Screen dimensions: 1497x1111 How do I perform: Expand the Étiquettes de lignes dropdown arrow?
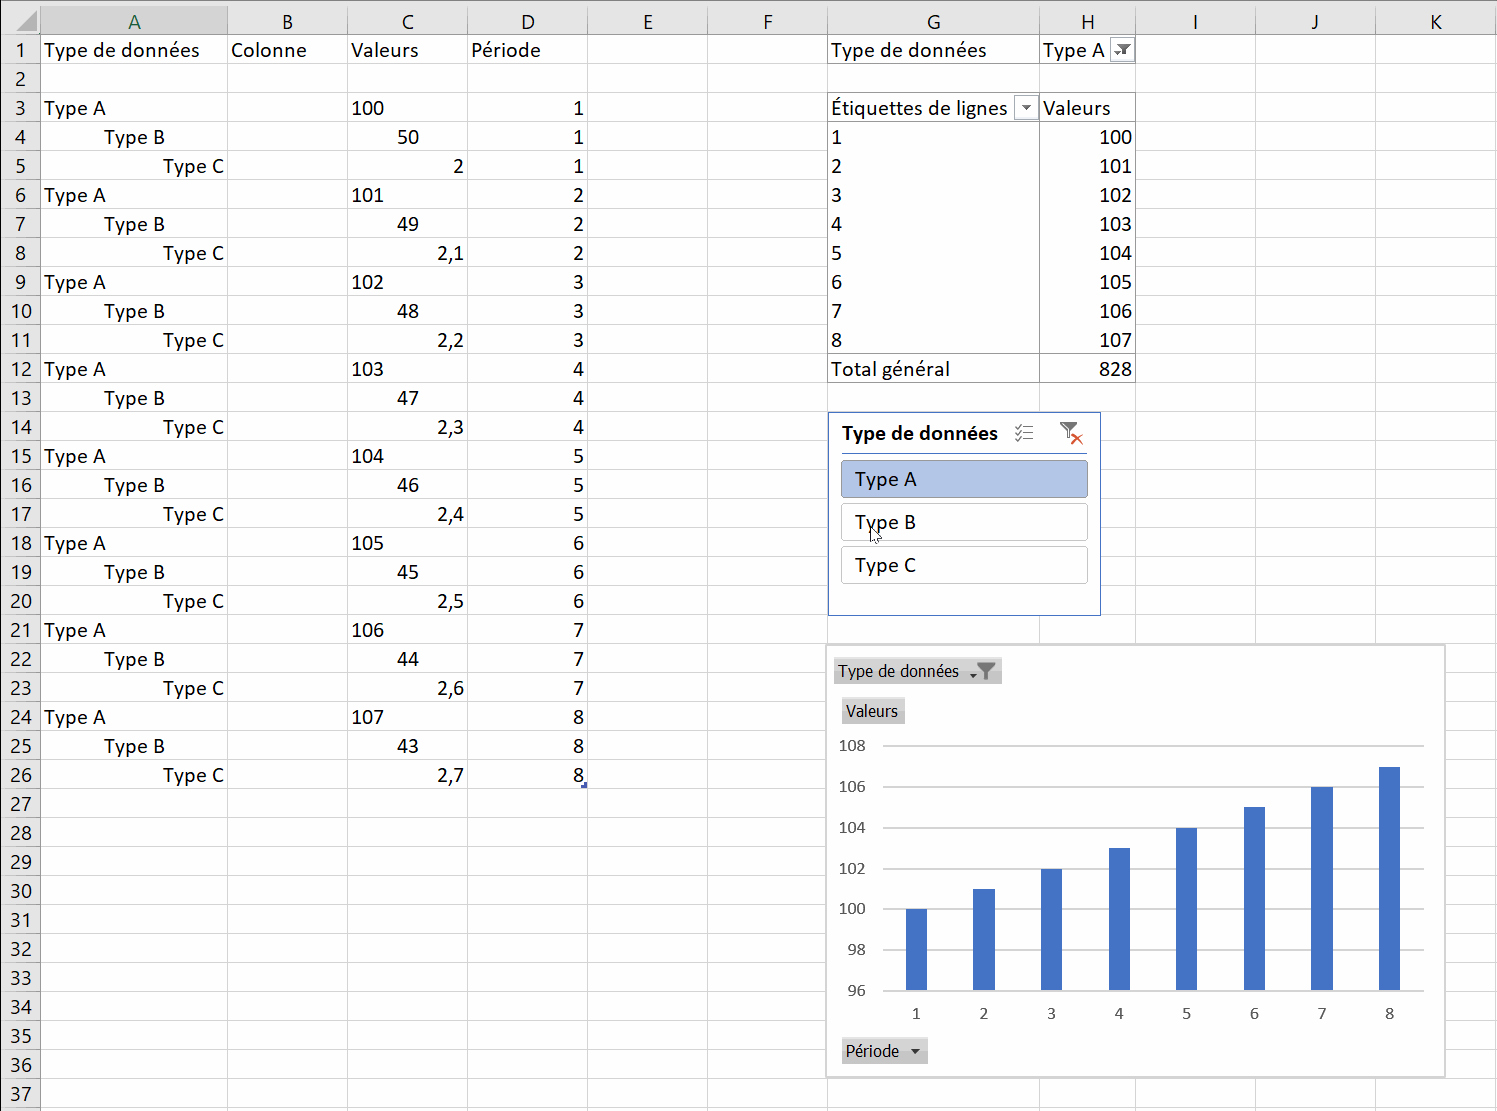pyautogui.click(x=1026, y=108)
